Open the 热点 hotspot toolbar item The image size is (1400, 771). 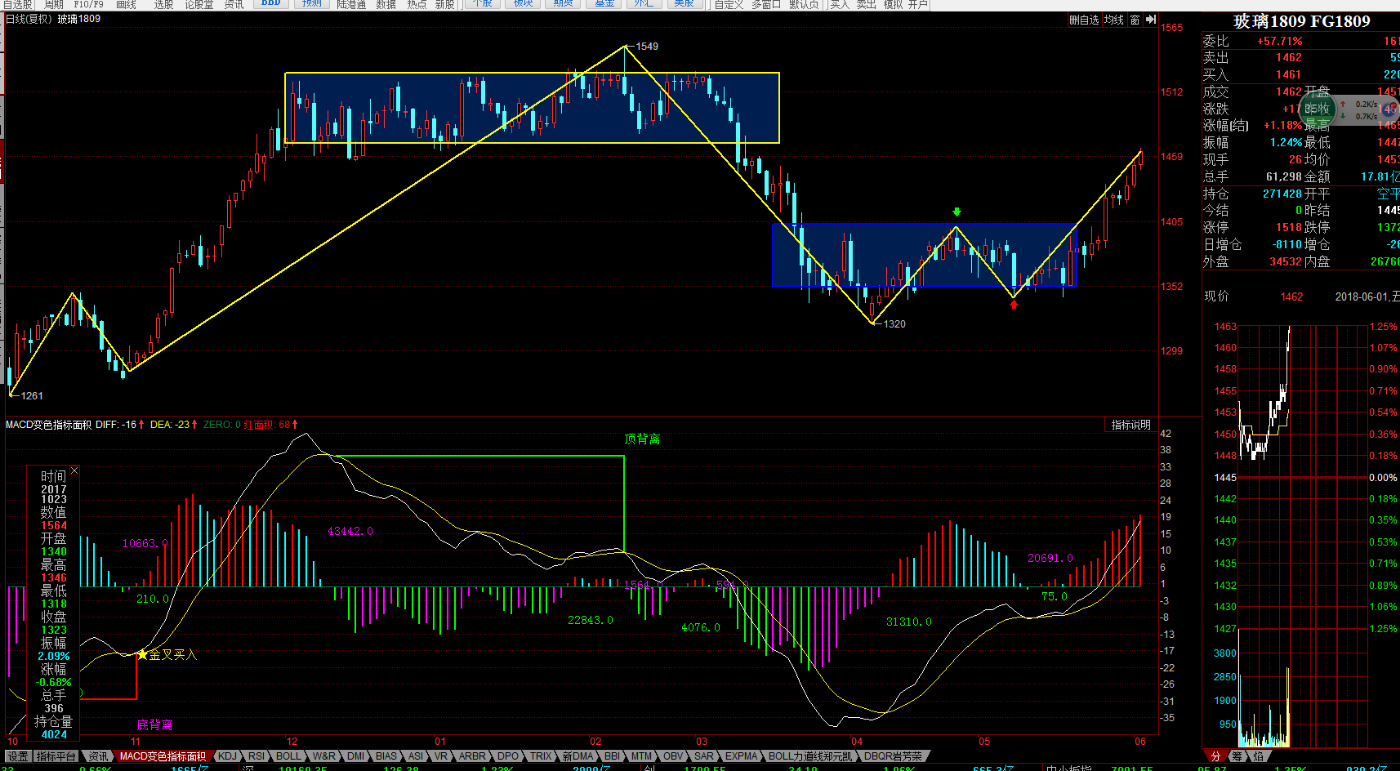(x=416, y=5)
